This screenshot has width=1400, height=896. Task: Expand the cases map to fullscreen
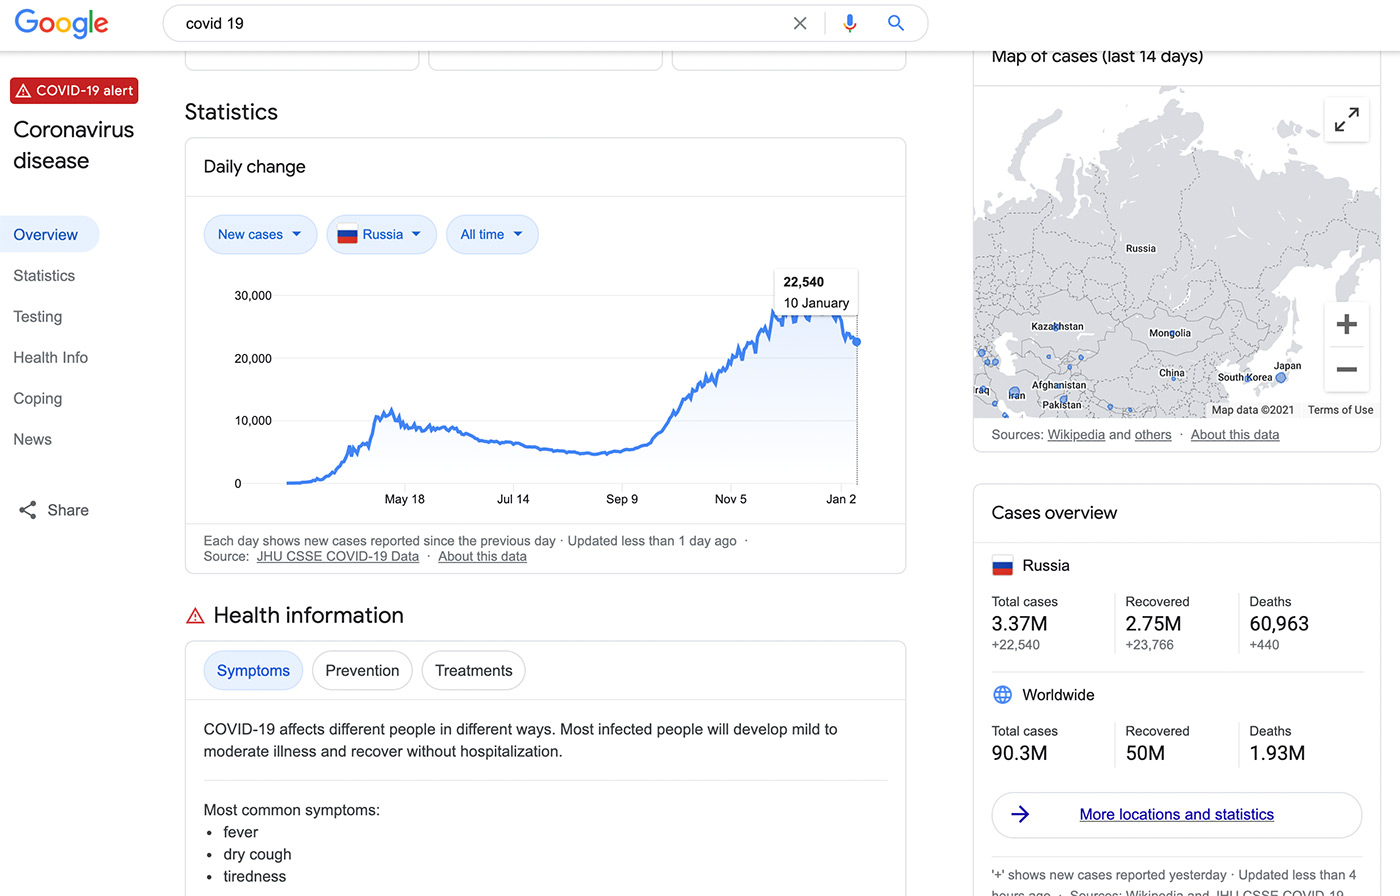1346,120
